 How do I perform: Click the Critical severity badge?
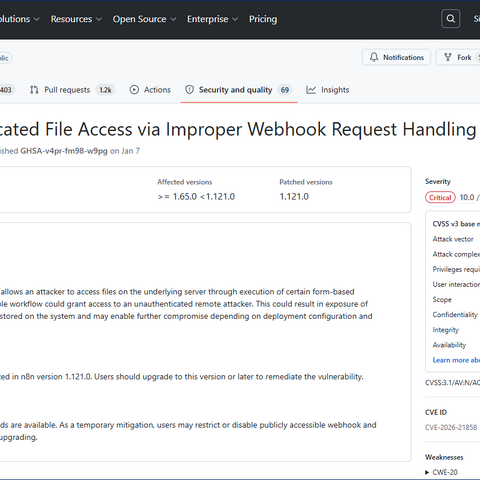[440, 198]
